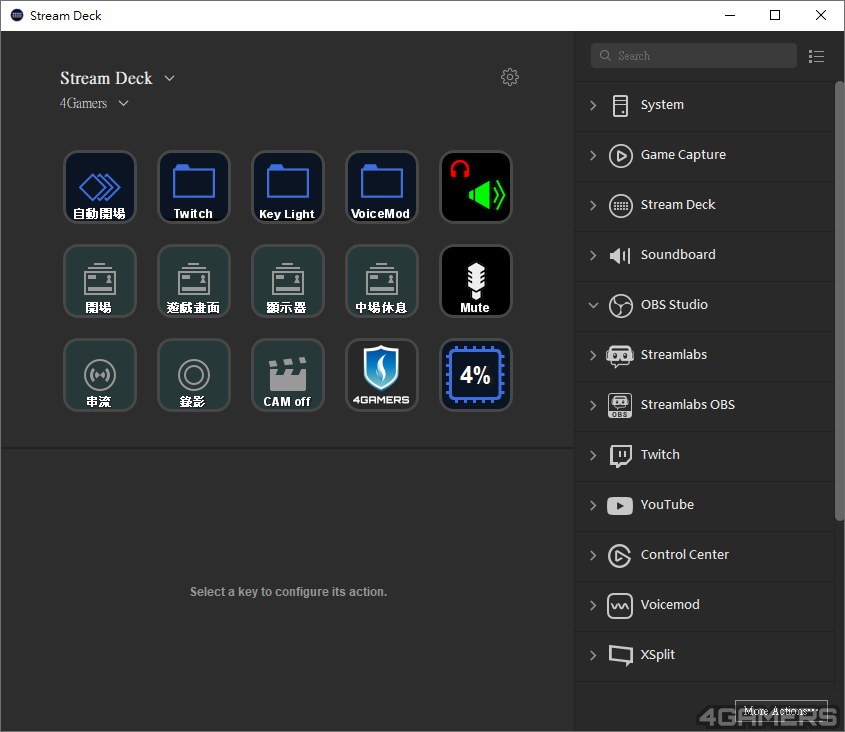The width and height of the screenshot is (845, 732).
Task: Open the VoiceMod folder key
Action: point(382,187)
